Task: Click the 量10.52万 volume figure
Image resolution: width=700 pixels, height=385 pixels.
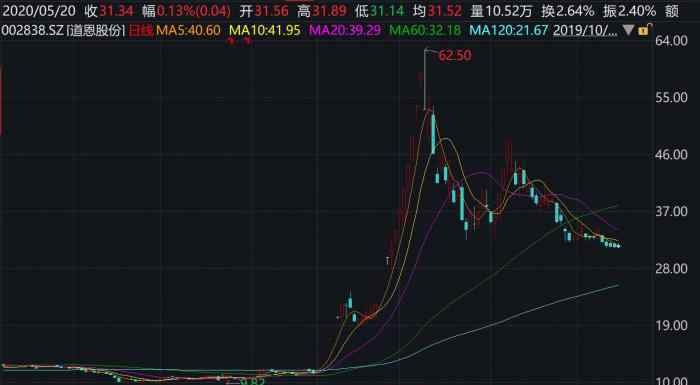Action: (x=501, y=11)
